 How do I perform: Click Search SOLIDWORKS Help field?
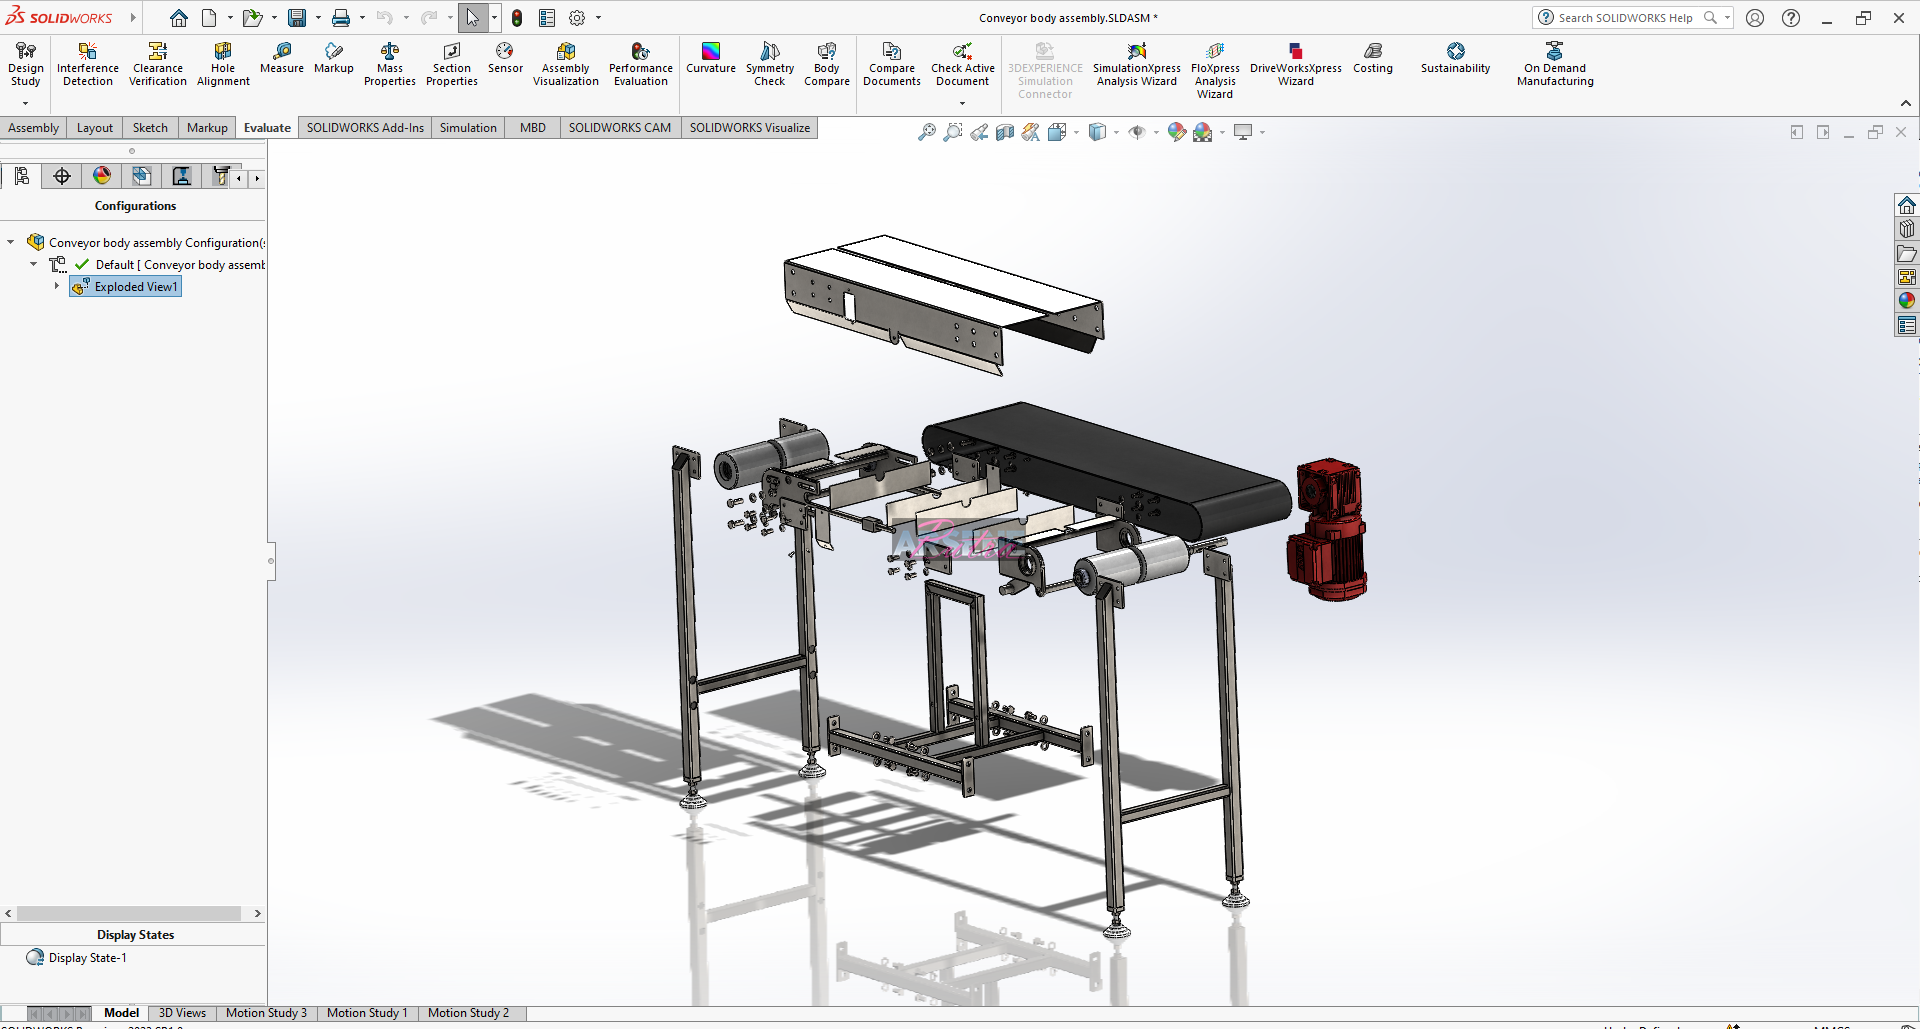1625,18
